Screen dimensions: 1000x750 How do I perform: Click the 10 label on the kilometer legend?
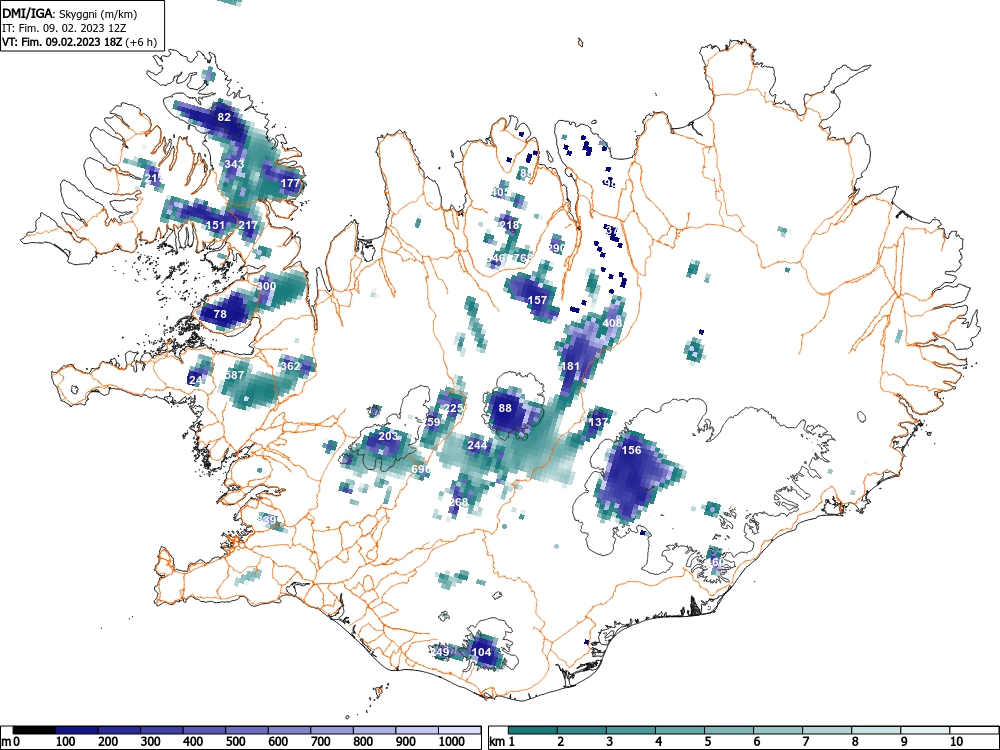coord(956,742)
